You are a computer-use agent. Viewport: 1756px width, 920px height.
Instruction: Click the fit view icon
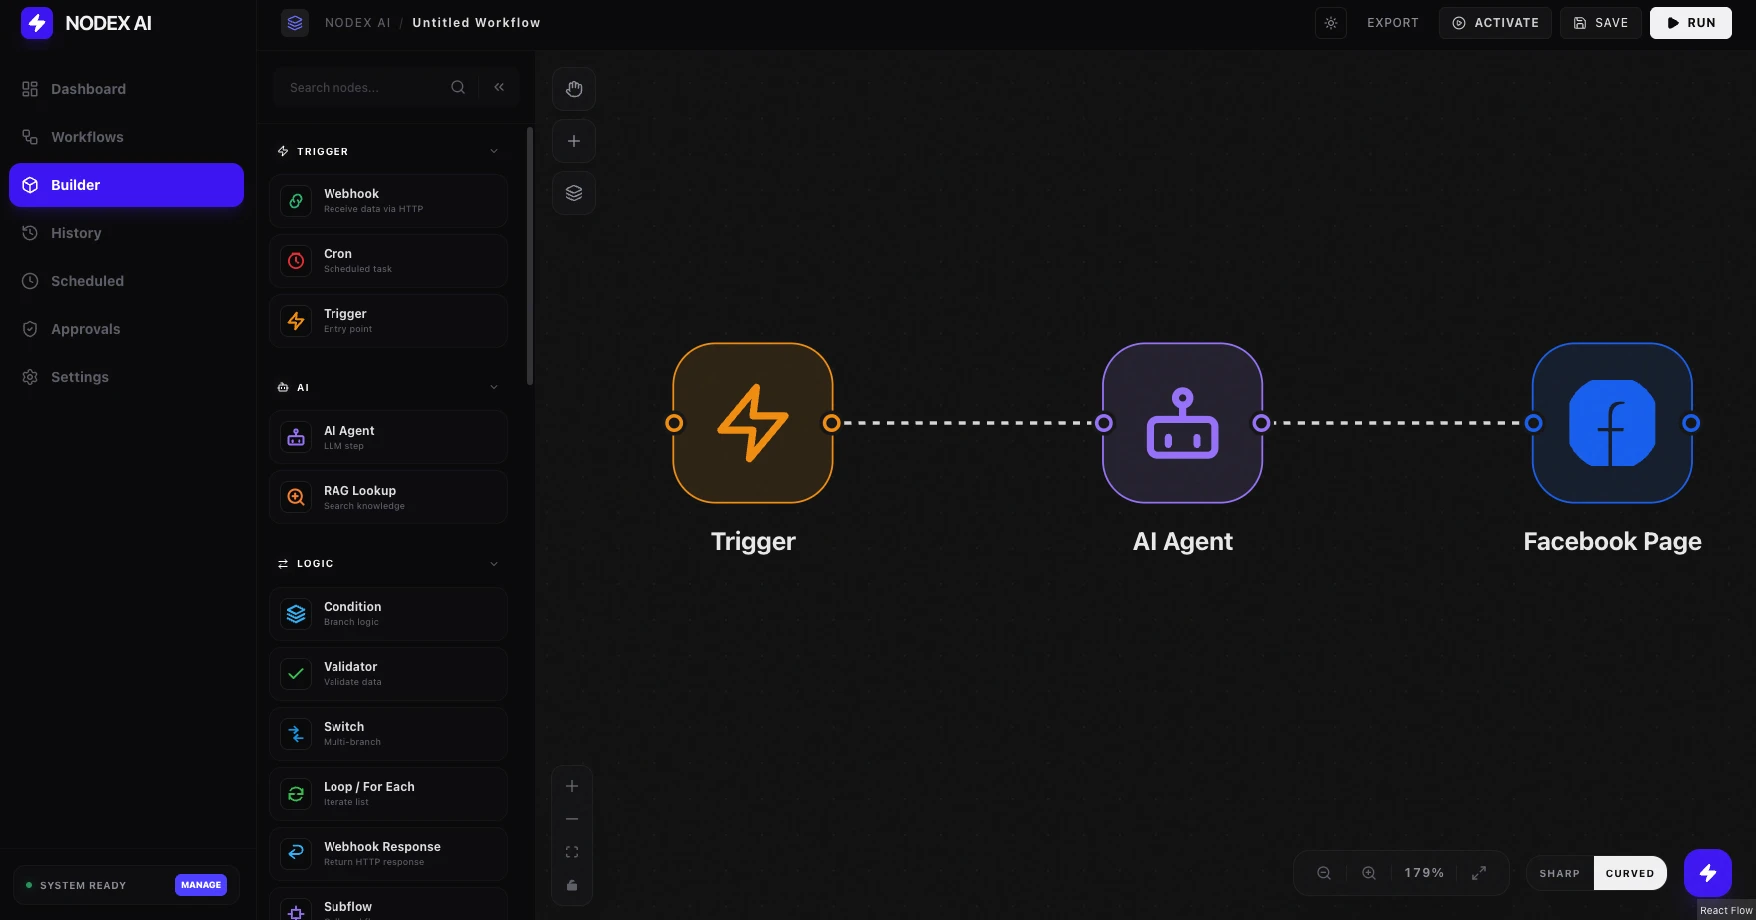[x=572, y=852]
